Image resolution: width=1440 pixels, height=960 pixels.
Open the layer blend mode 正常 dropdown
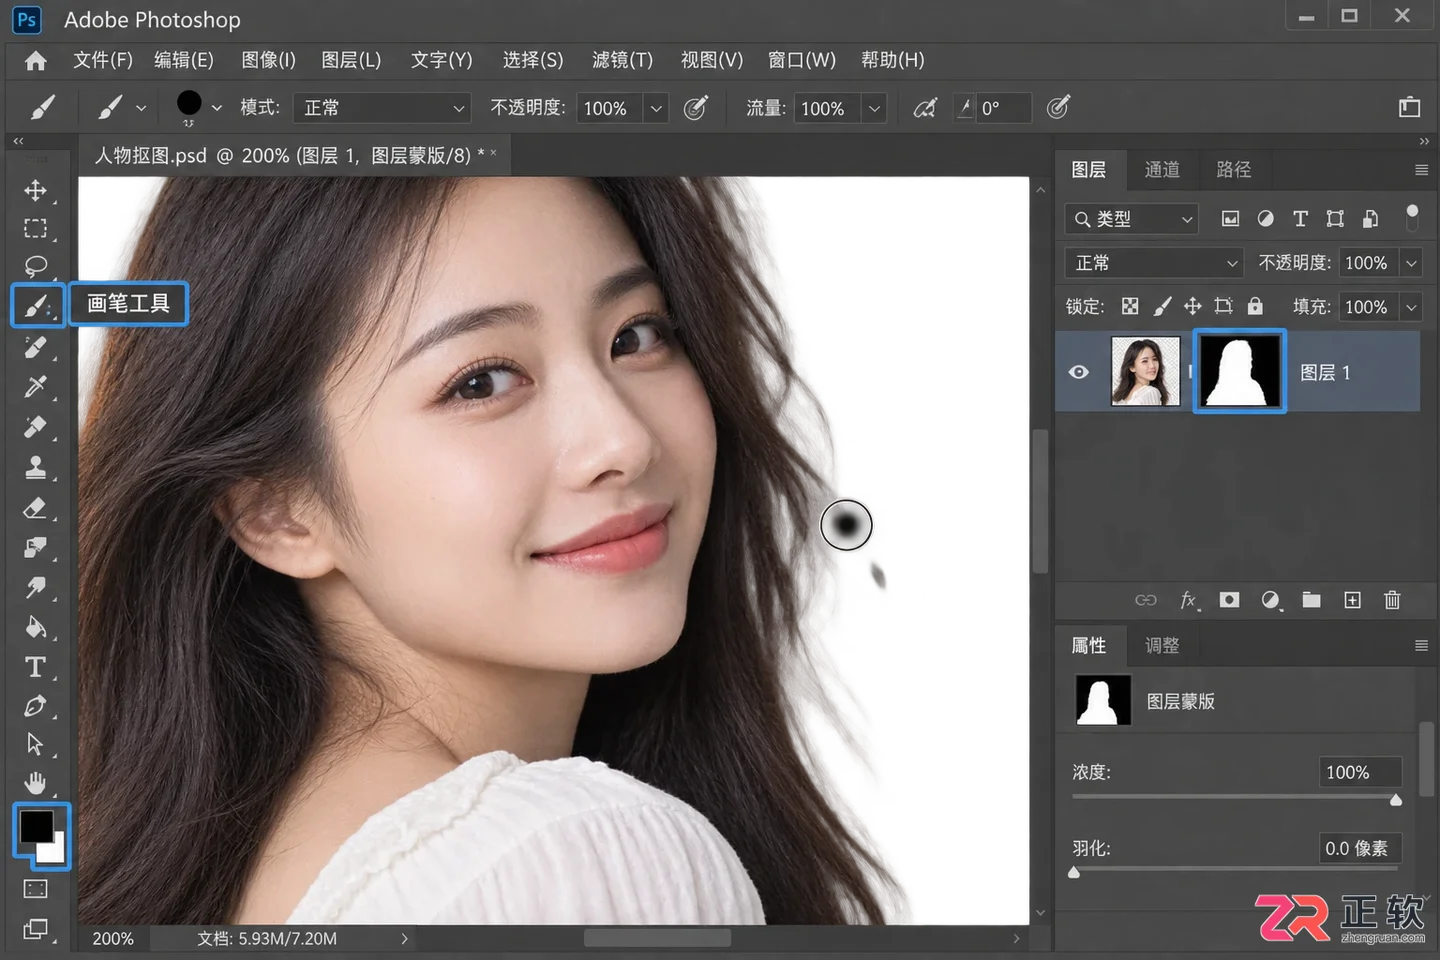(x=1153, y=263)
